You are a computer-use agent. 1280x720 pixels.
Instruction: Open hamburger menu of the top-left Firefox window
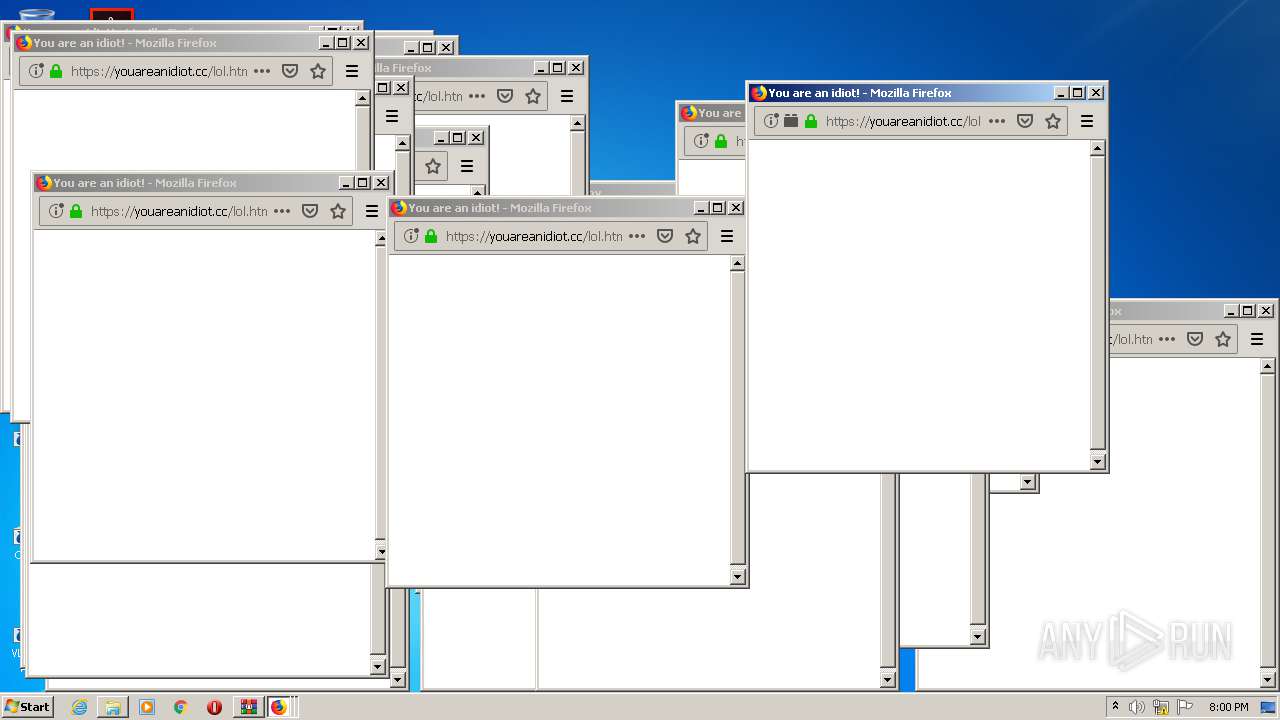click(352, 71)
